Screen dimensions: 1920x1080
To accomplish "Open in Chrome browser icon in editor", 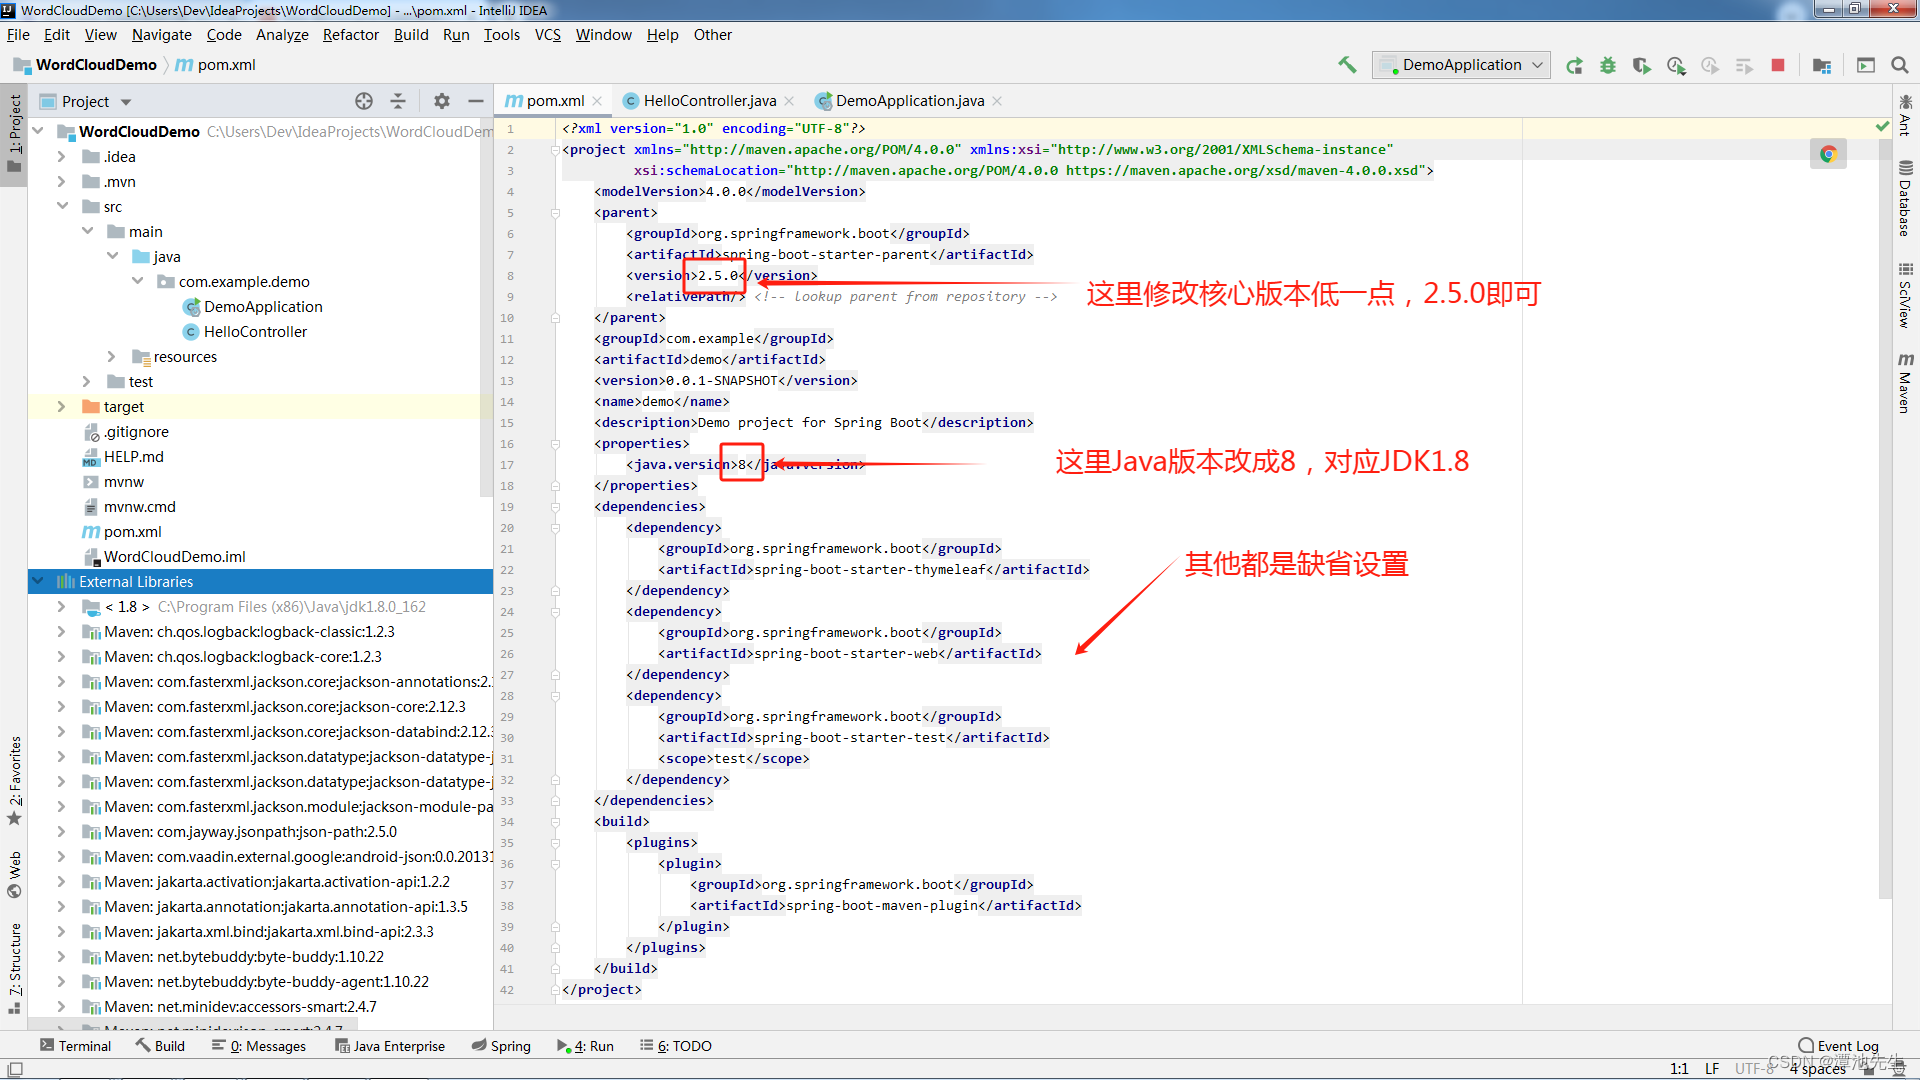I will (x=1828, y=154).
